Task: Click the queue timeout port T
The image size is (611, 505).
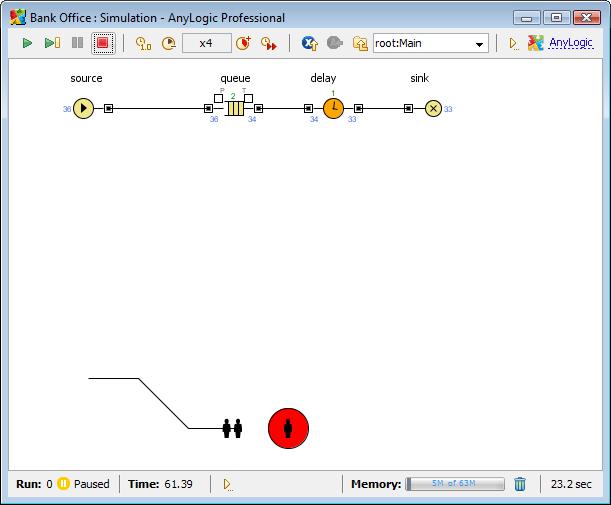Action: point(248,98)
